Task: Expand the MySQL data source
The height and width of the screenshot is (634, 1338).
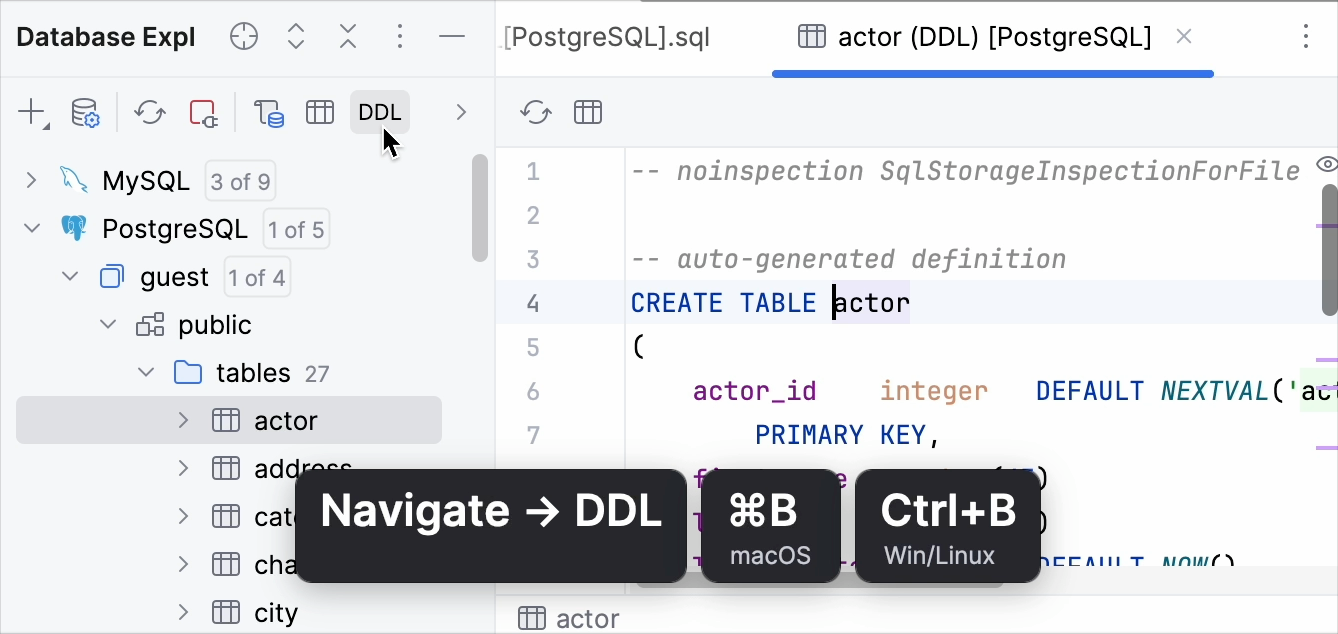Action: tap(31, 180)
